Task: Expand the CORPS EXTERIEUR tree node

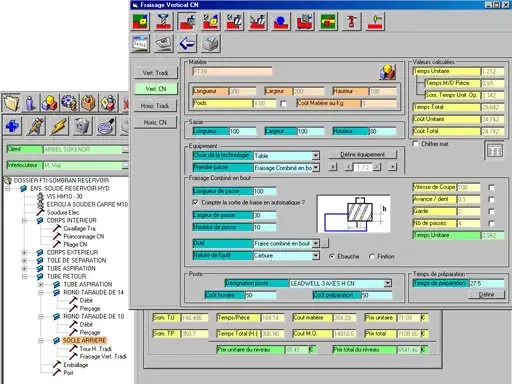Action: coord(24,252)
